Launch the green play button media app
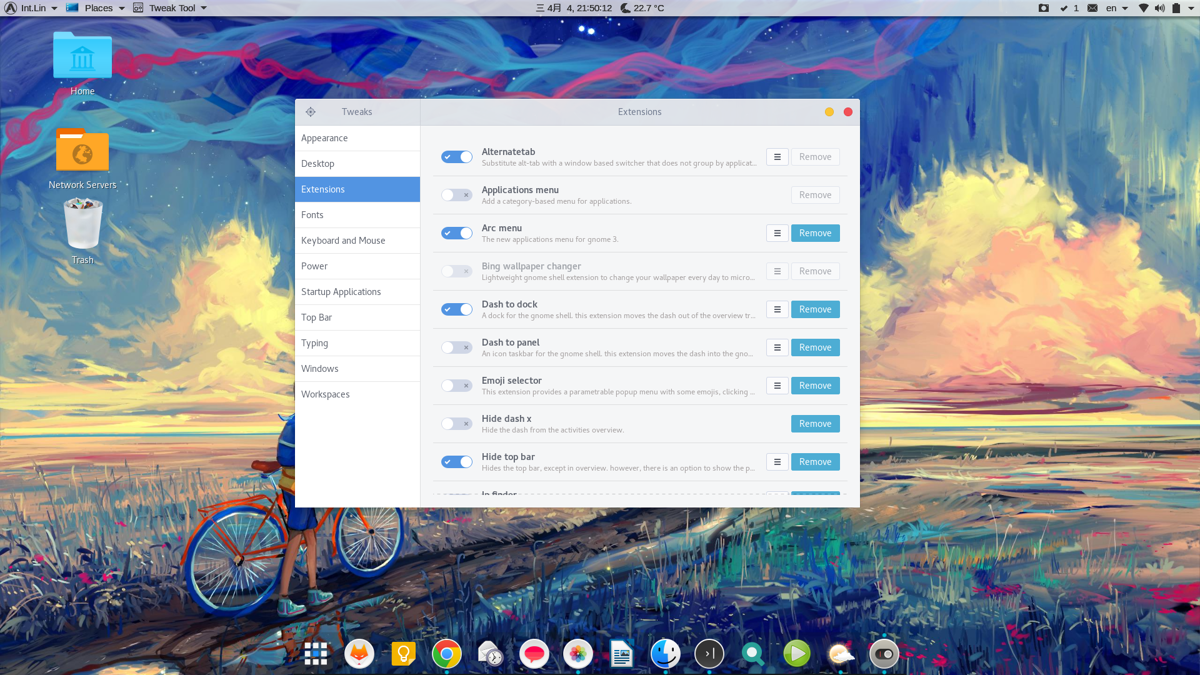Screen dimensions: 1200x675 [797, 654]
